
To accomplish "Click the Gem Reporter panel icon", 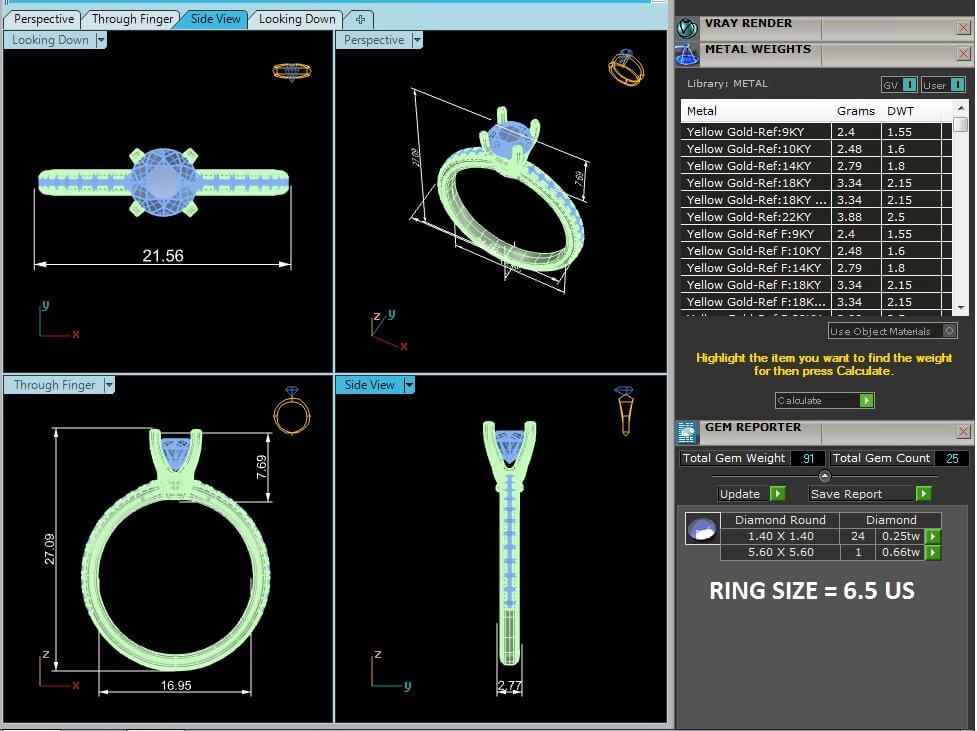I will click(x=687, y=432).
